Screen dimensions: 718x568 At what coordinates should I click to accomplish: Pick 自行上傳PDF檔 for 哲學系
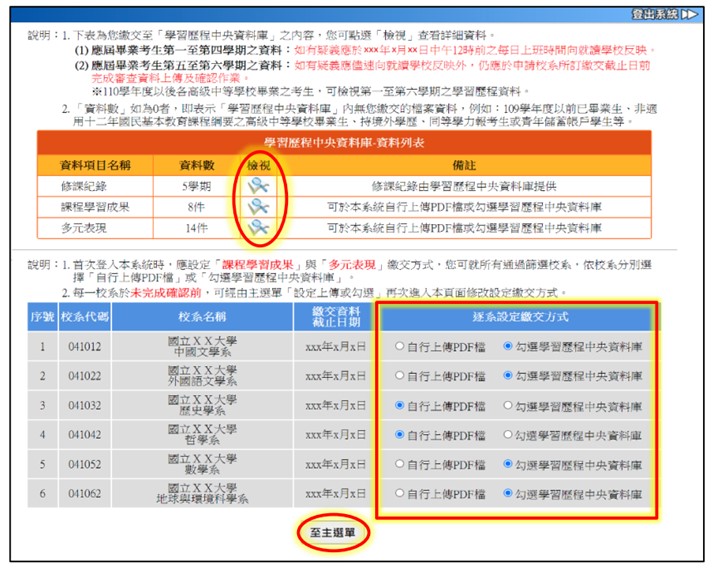[x=400, y=435]
